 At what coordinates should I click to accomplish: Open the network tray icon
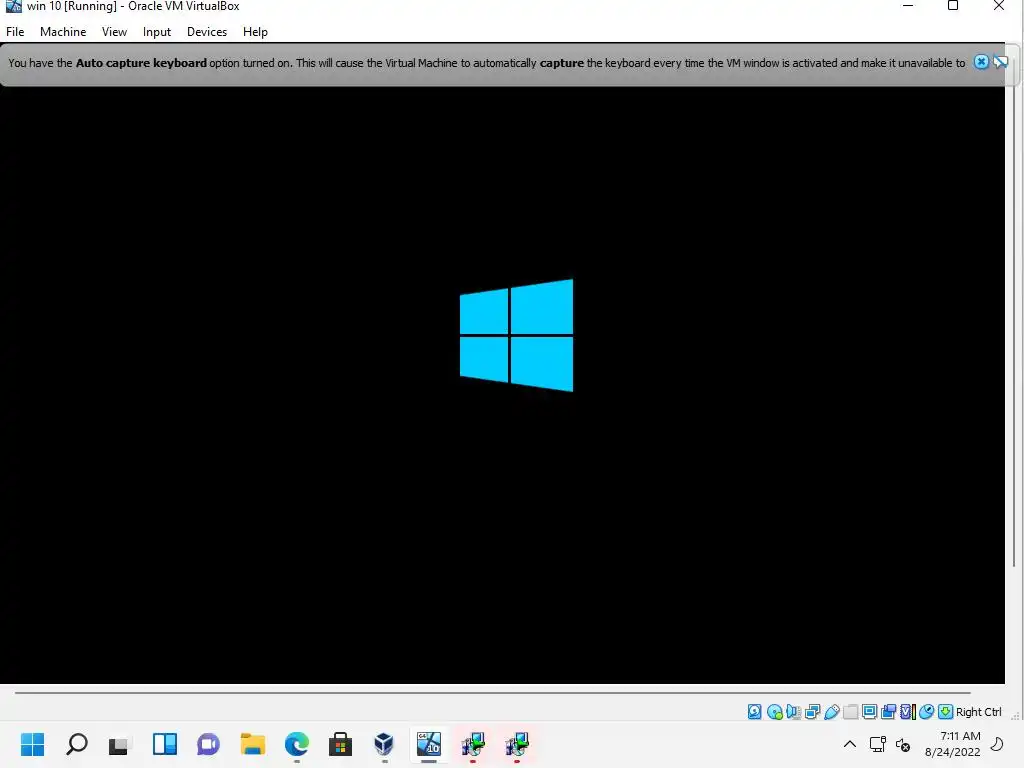click(x=877, y=744)
